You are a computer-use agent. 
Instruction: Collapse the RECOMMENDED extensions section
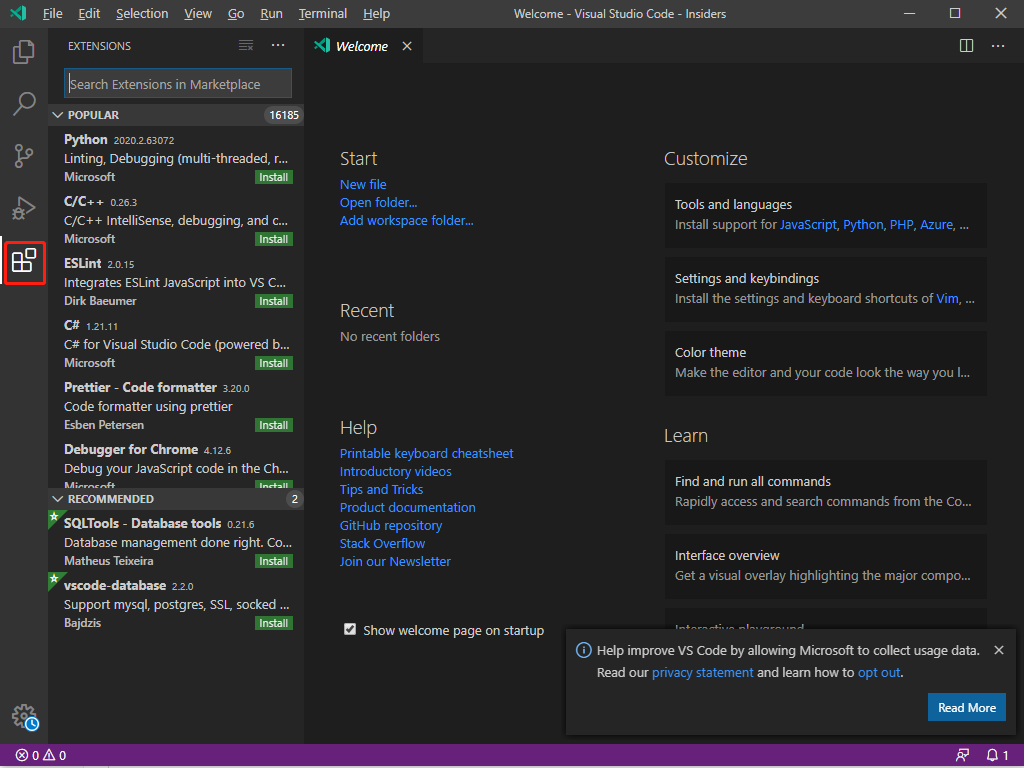[x=176, y=499]
